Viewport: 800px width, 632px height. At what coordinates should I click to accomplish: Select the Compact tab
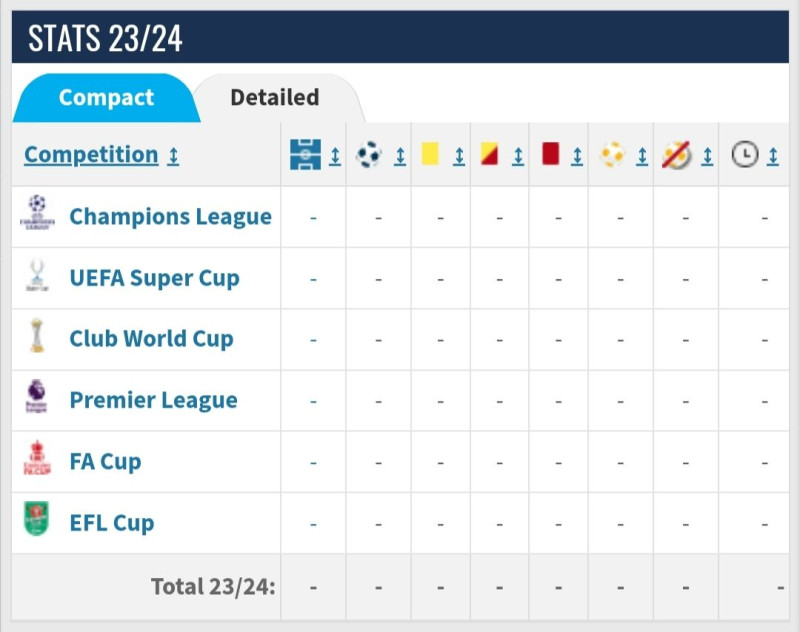tap(106, 97)
